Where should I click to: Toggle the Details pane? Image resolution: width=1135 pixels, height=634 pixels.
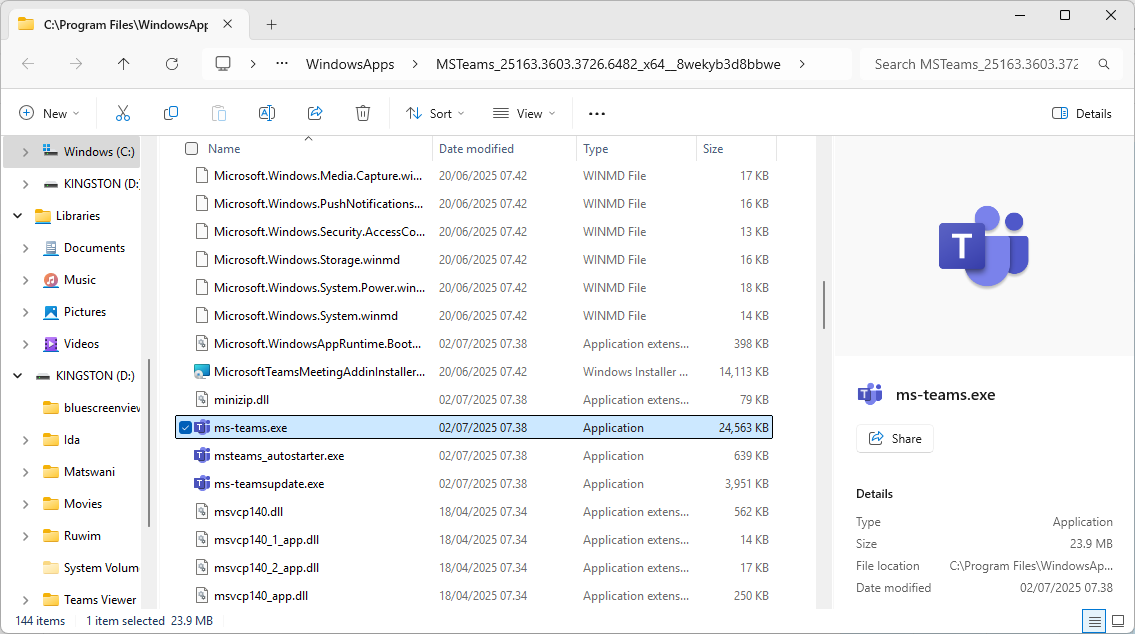pyautogui.click(x=1081, y=113)
